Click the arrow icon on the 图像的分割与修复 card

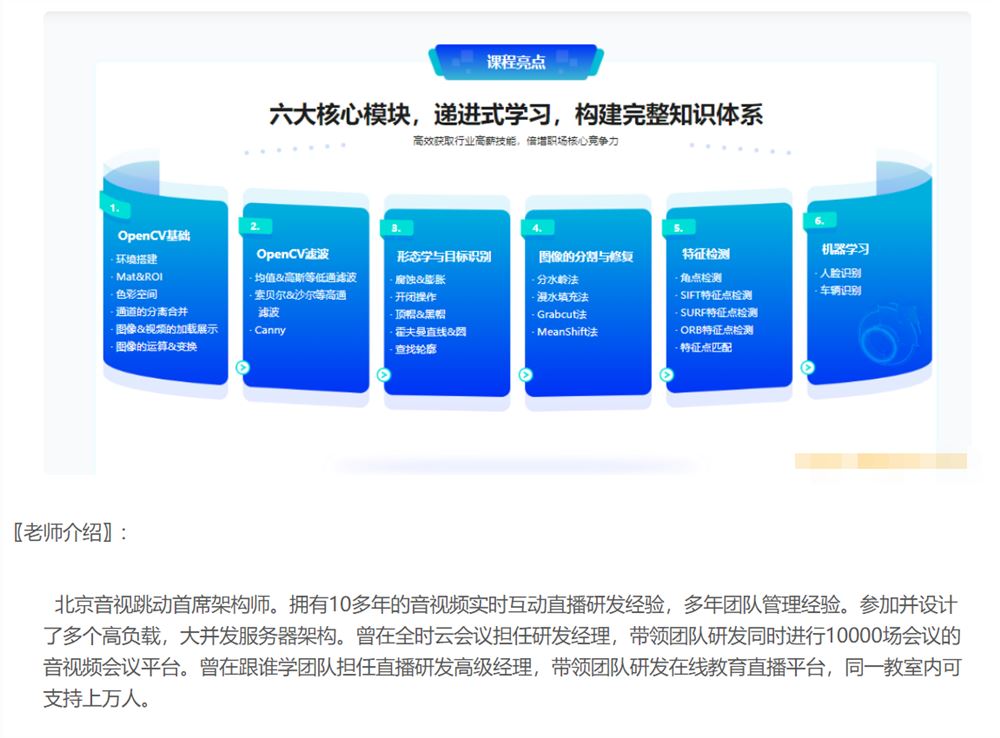click(526, 375)
